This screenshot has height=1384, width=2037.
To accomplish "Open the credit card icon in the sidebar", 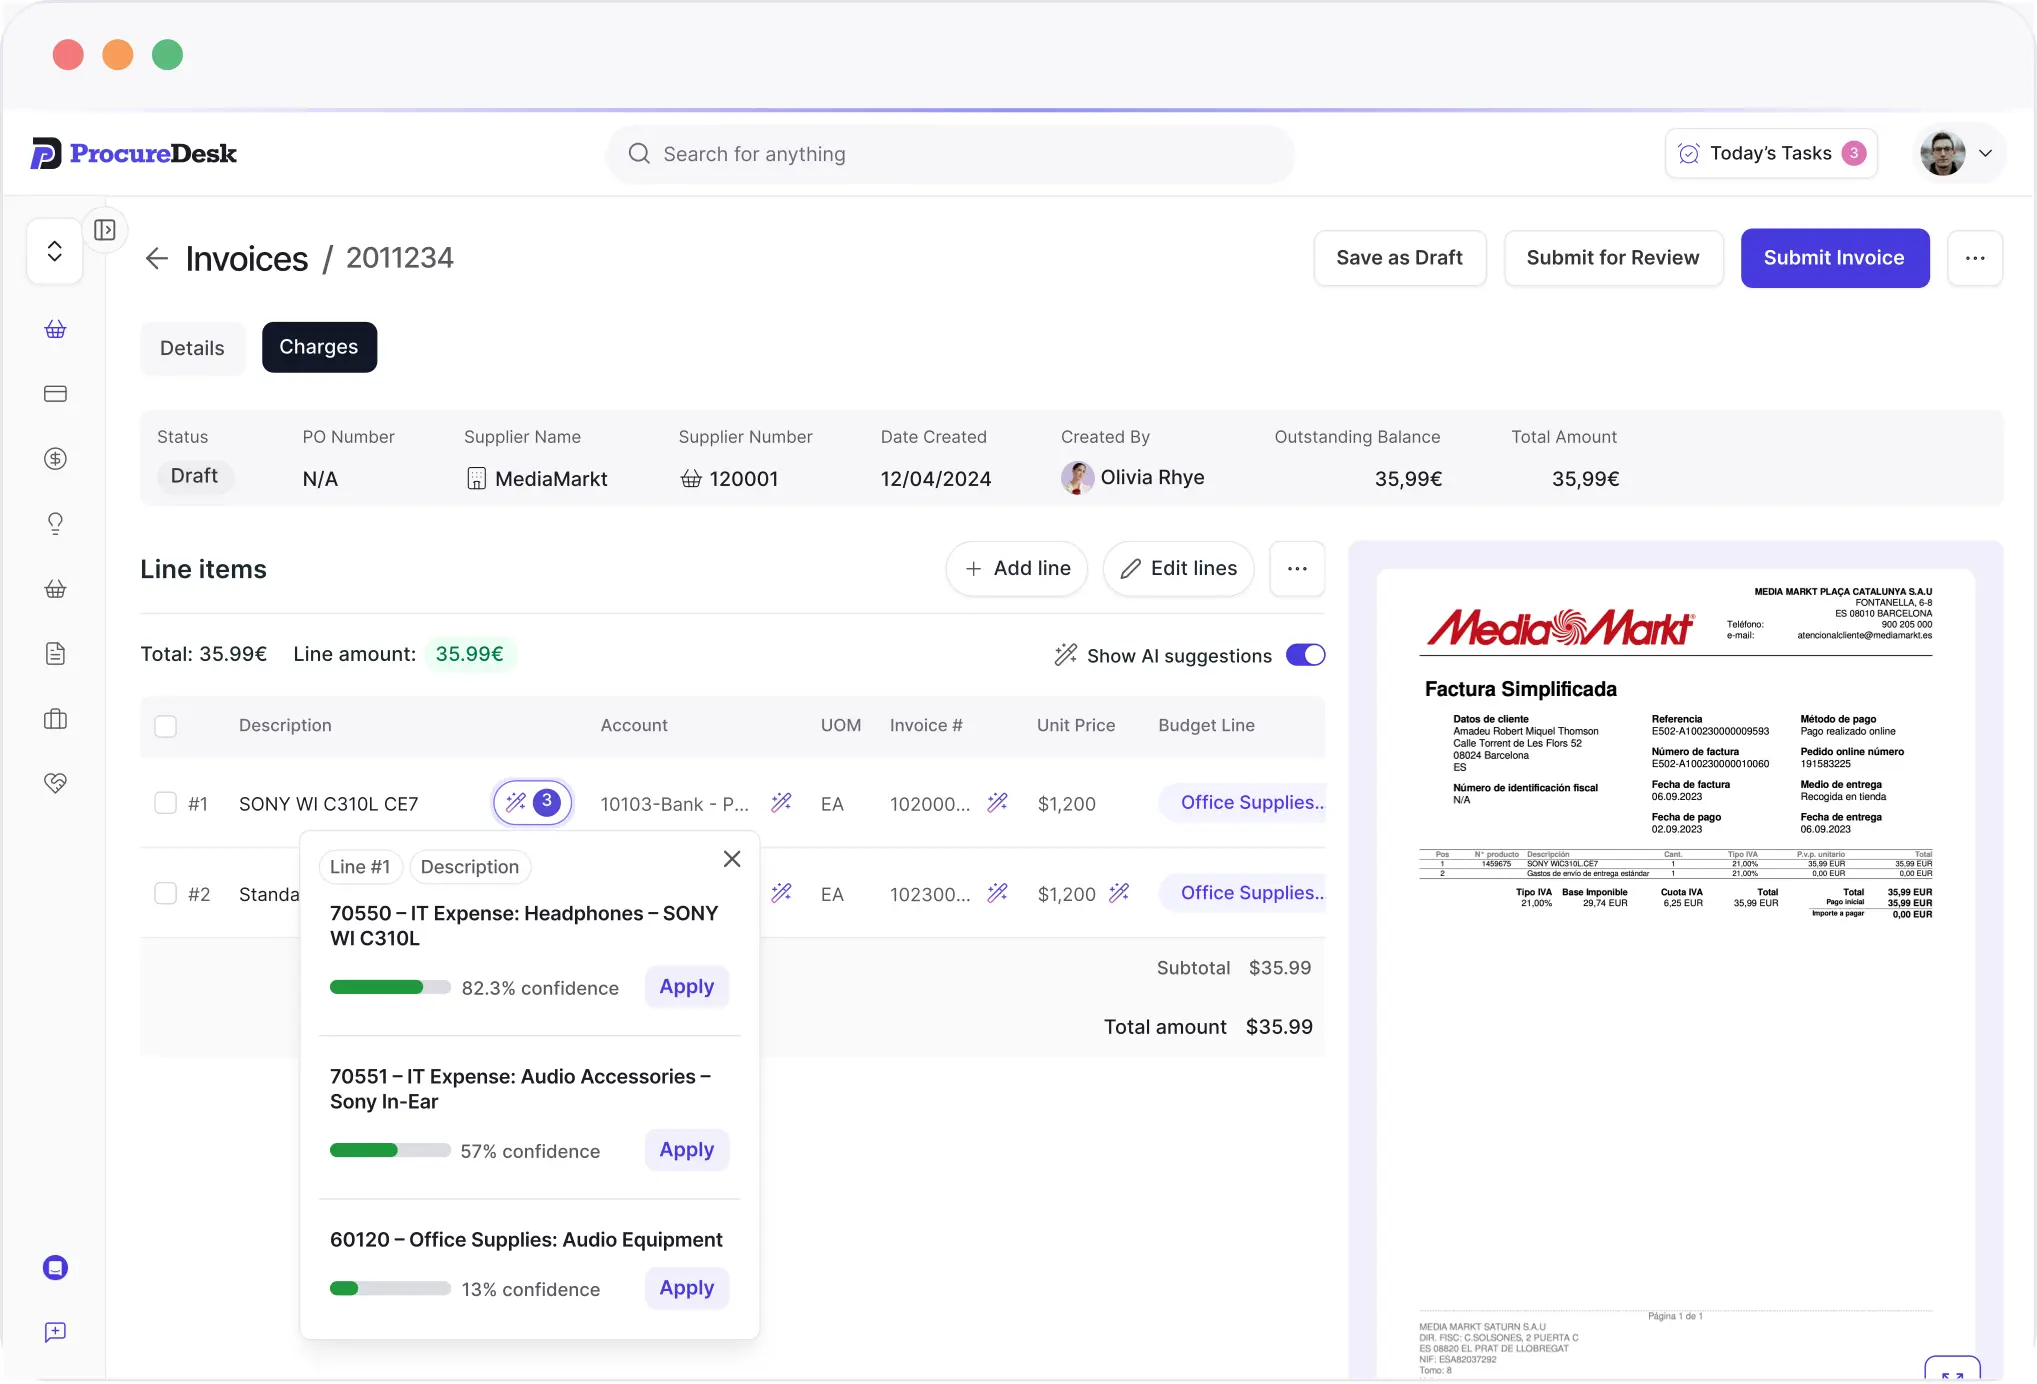I will [56, 394].
